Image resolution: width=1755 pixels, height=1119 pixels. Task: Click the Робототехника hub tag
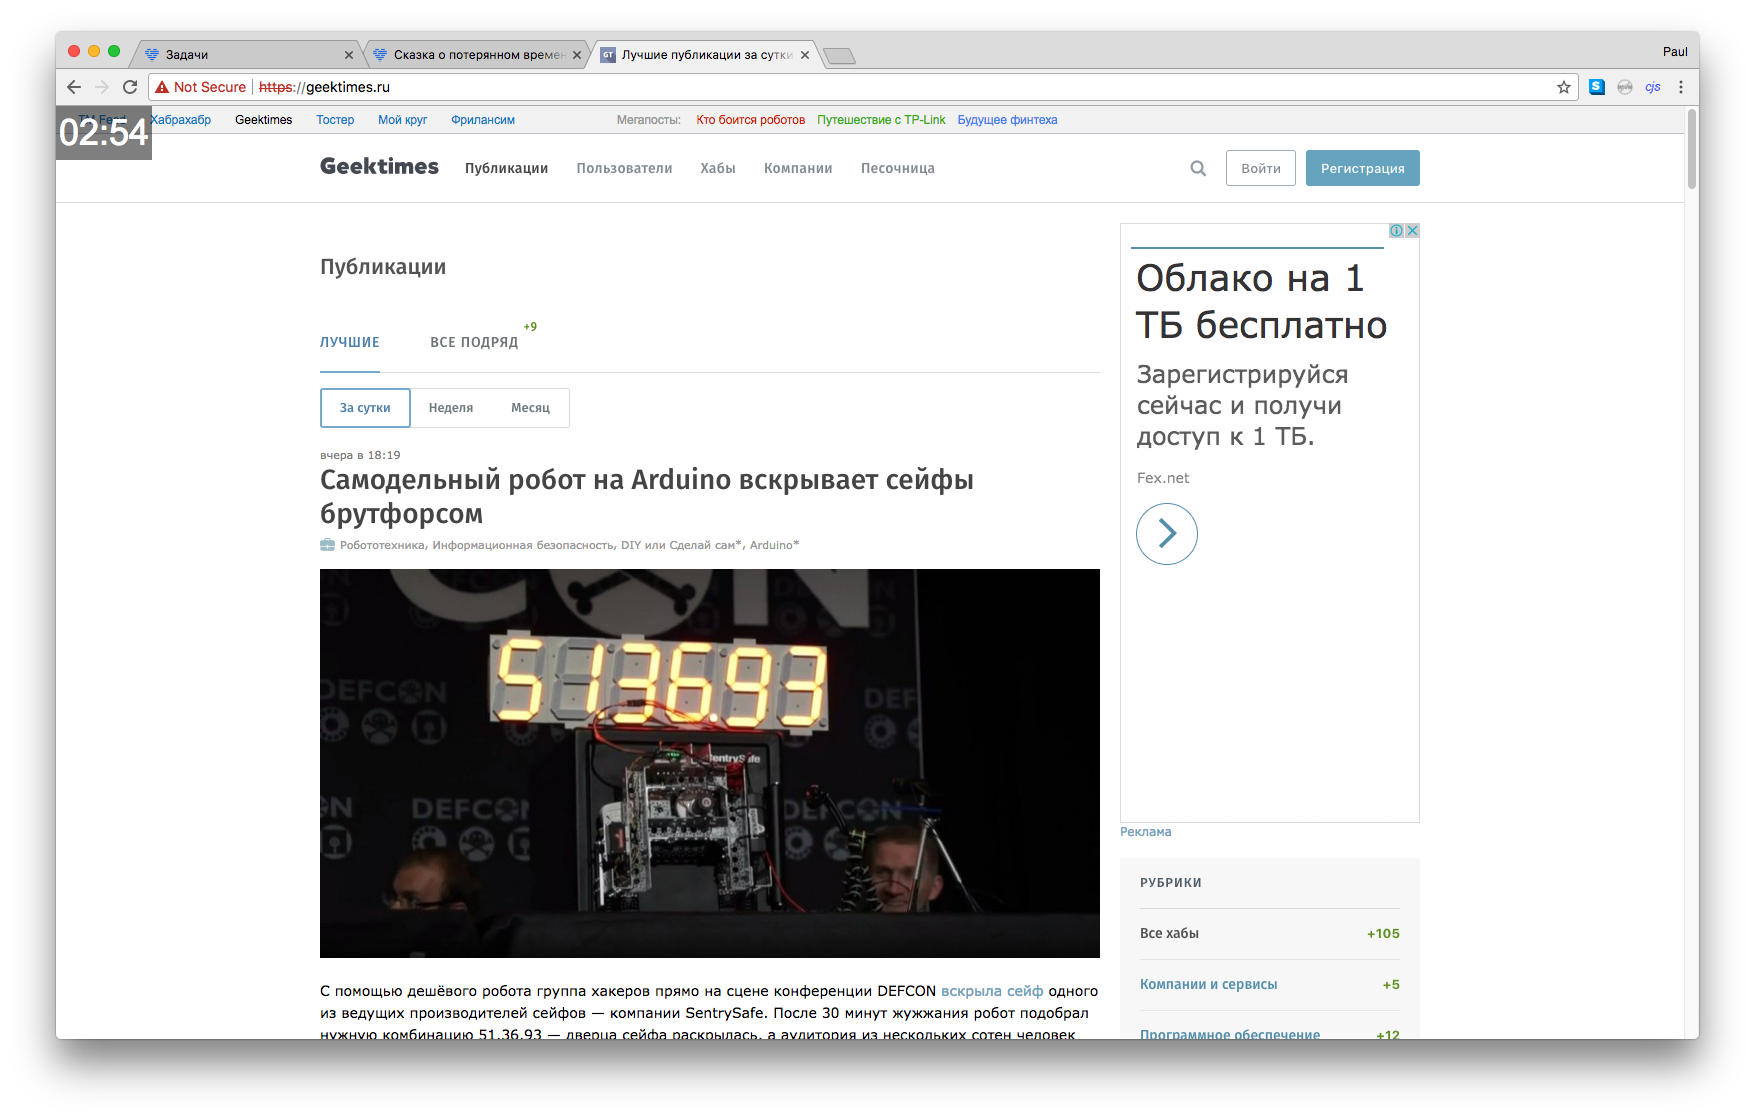(382, 545)
